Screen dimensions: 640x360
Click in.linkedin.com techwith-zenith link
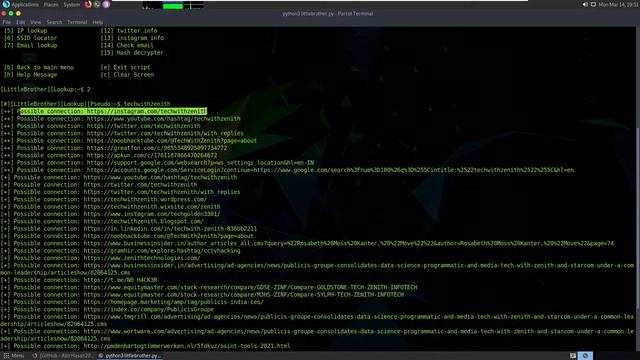click(x=170, y=229)
